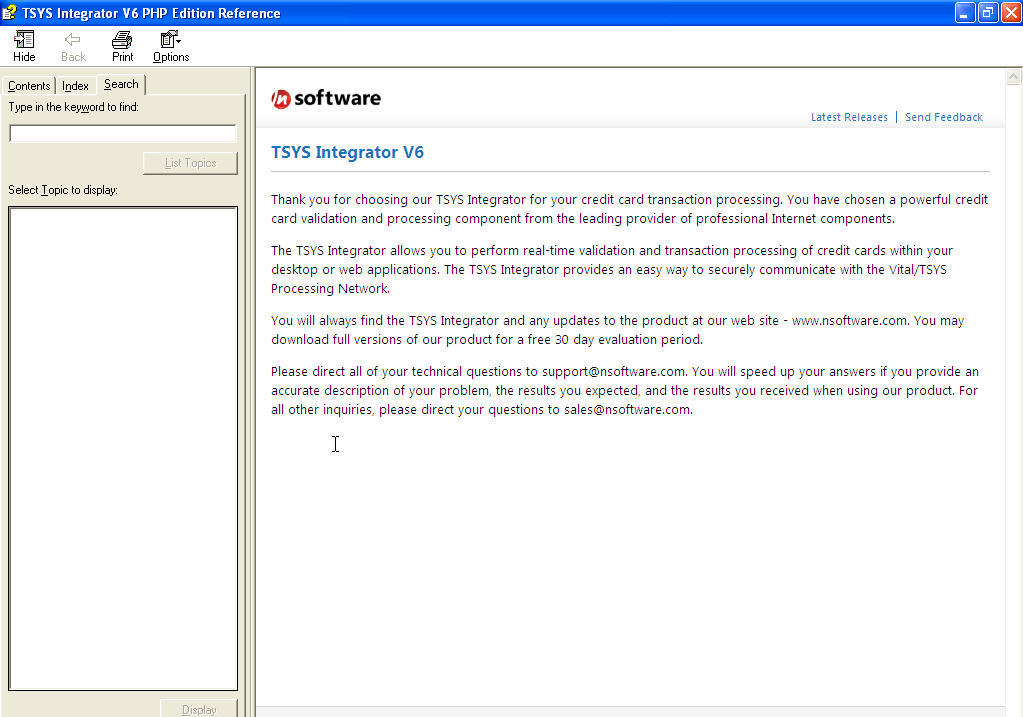Click the www.nsoftware.com text
This screenshot has height=717, width=1023.
click(x=849, y=320)
